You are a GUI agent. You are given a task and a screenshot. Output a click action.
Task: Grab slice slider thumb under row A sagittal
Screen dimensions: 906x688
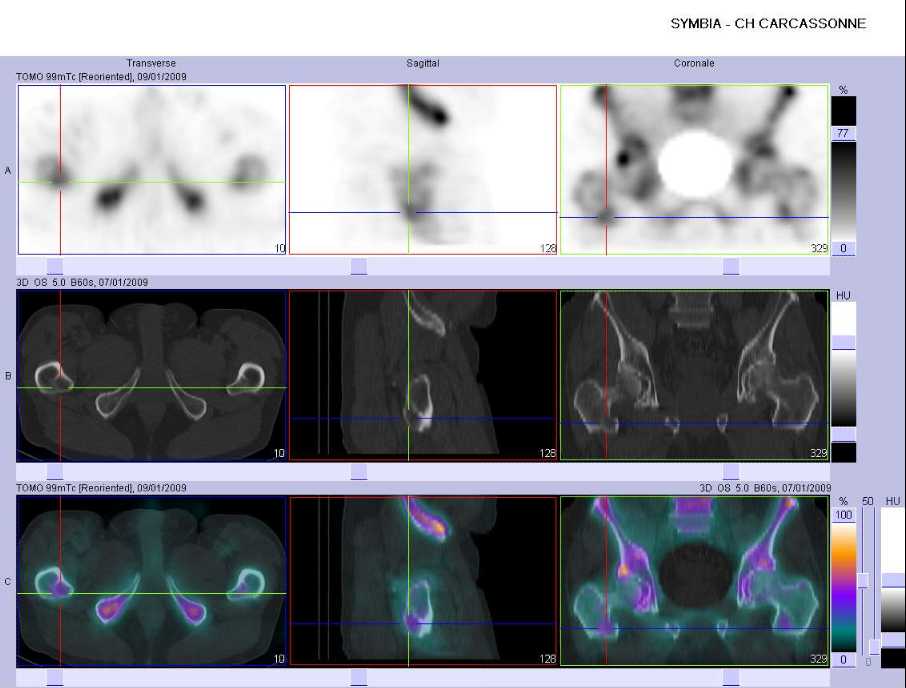[x=359, y=266]
